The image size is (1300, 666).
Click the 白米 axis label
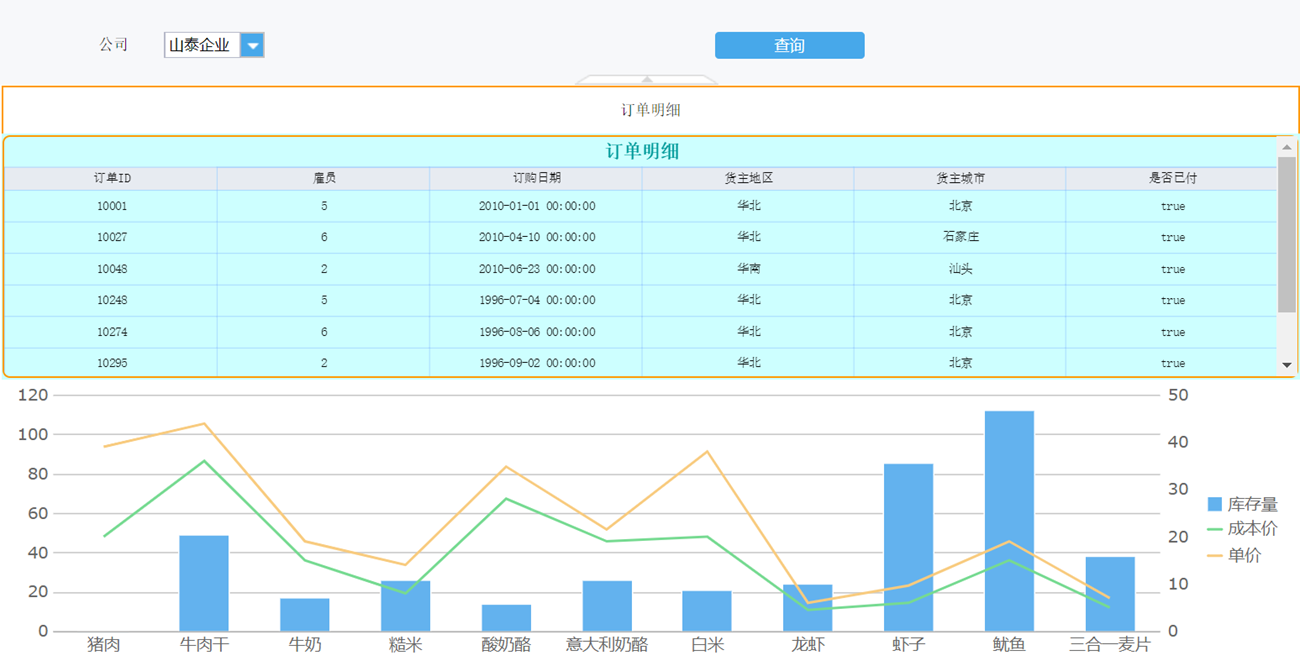tap(707, 645)
